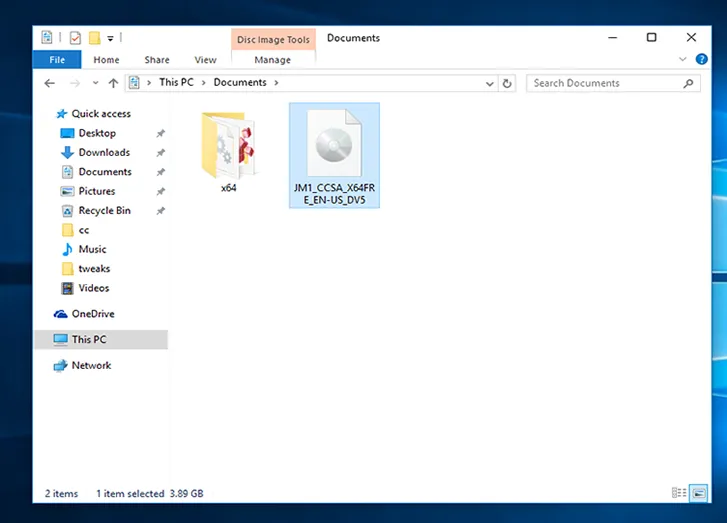The width and height of the screenshot is (727, 523).
Task: Click the search magnifier icon
Action: point(688,83)
